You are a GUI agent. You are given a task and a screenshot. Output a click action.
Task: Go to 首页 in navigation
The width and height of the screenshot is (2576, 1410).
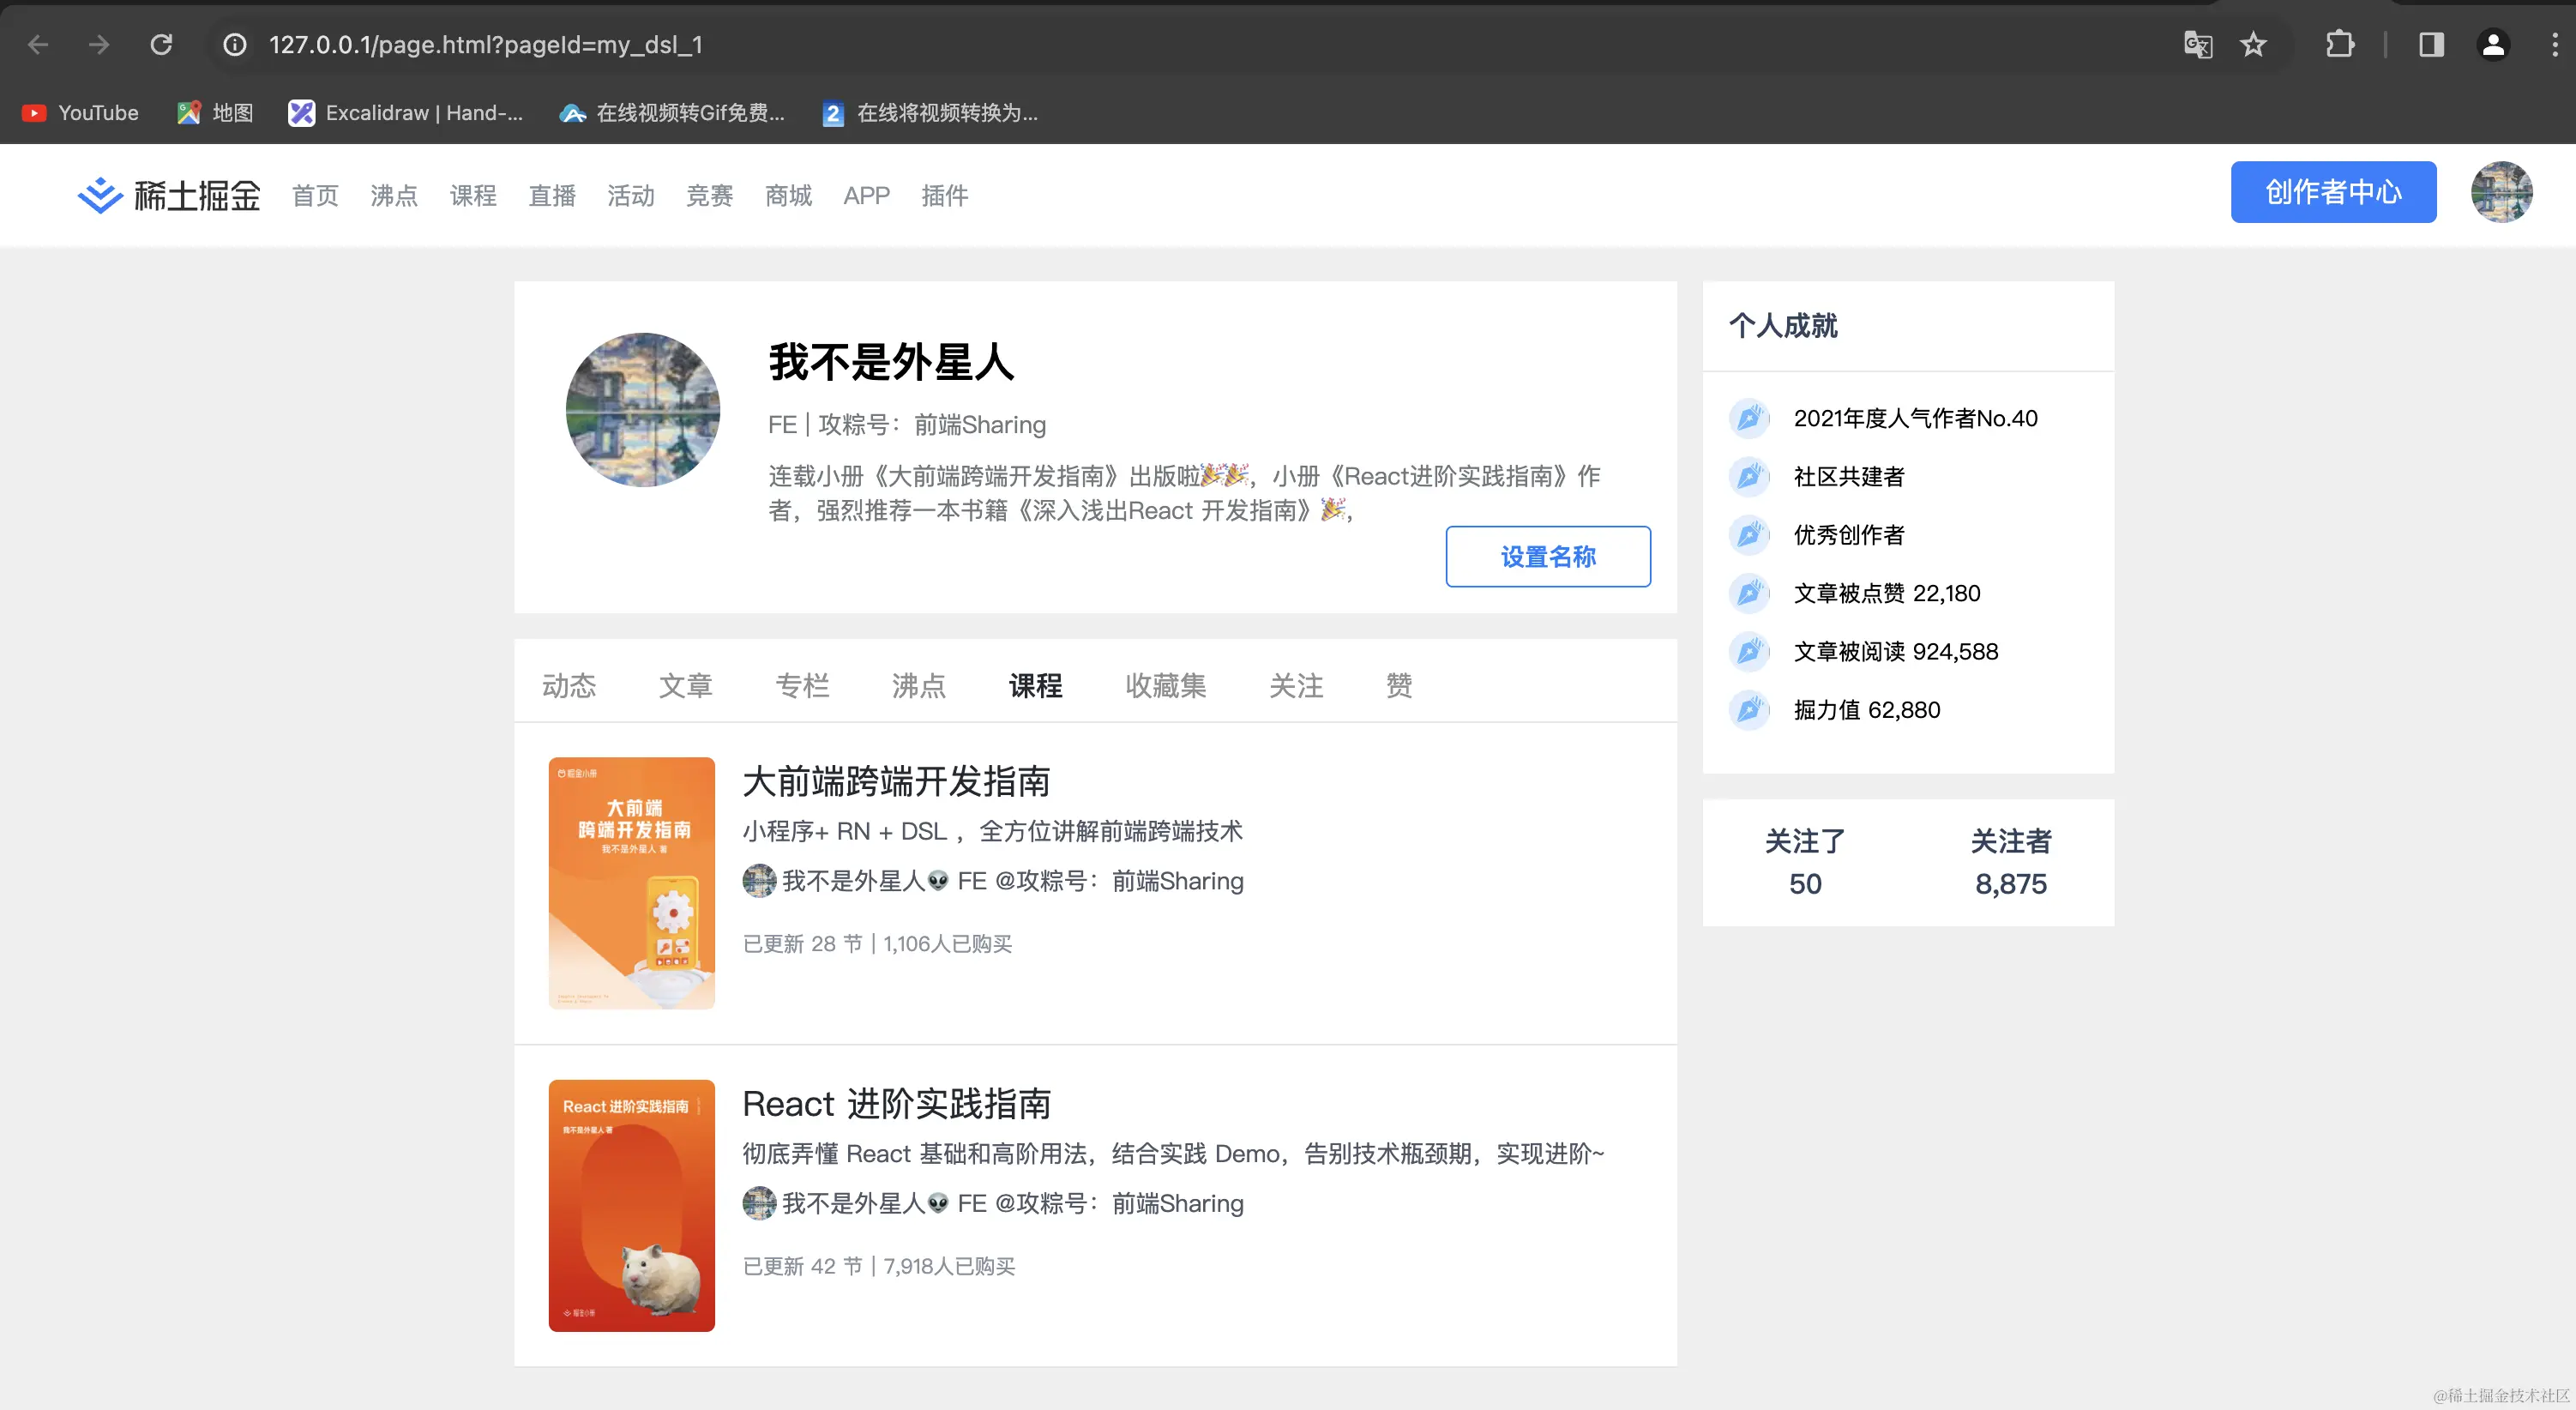pyautogui.click(x=315, y=196)
